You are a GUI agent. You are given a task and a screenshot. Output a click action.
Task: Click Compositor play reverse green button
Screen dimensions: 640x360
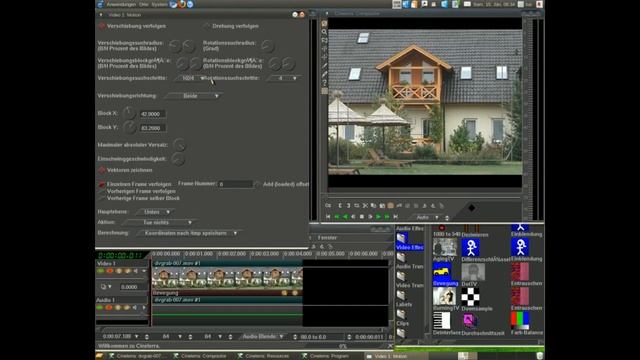(x=345, y=217)
